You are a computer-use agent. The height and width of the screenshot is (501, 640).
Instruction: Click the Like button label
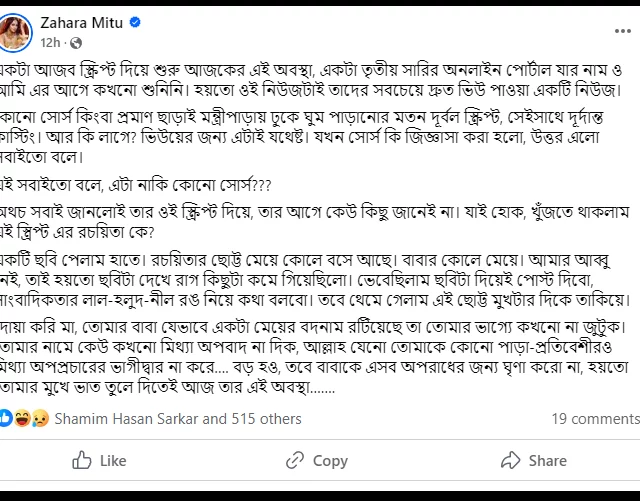(113, 461)
